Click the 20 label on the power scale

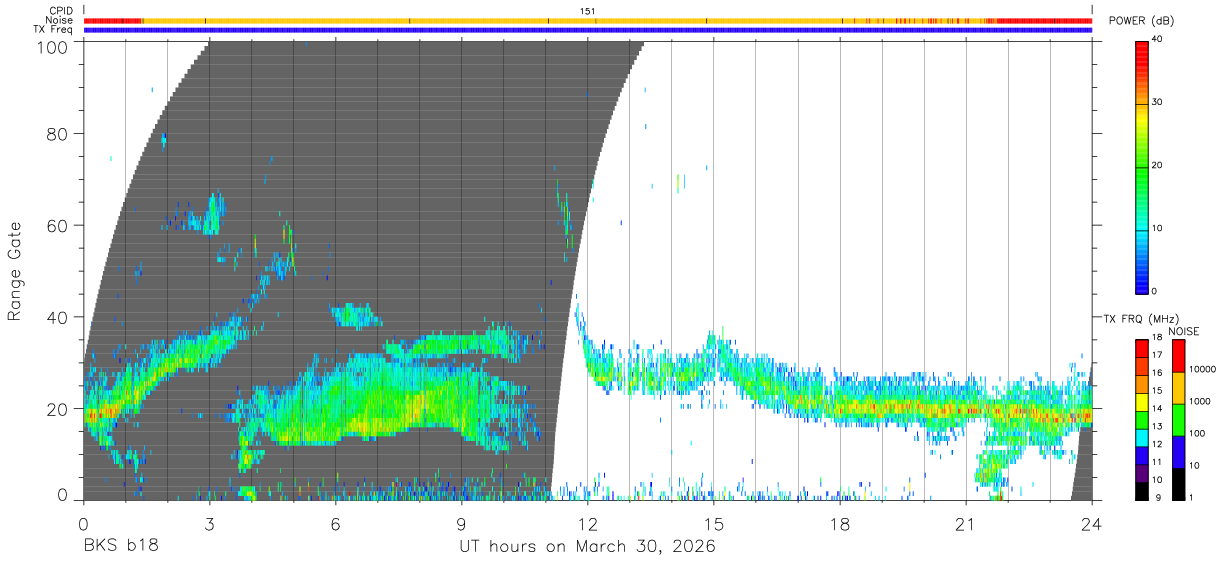1158,166
